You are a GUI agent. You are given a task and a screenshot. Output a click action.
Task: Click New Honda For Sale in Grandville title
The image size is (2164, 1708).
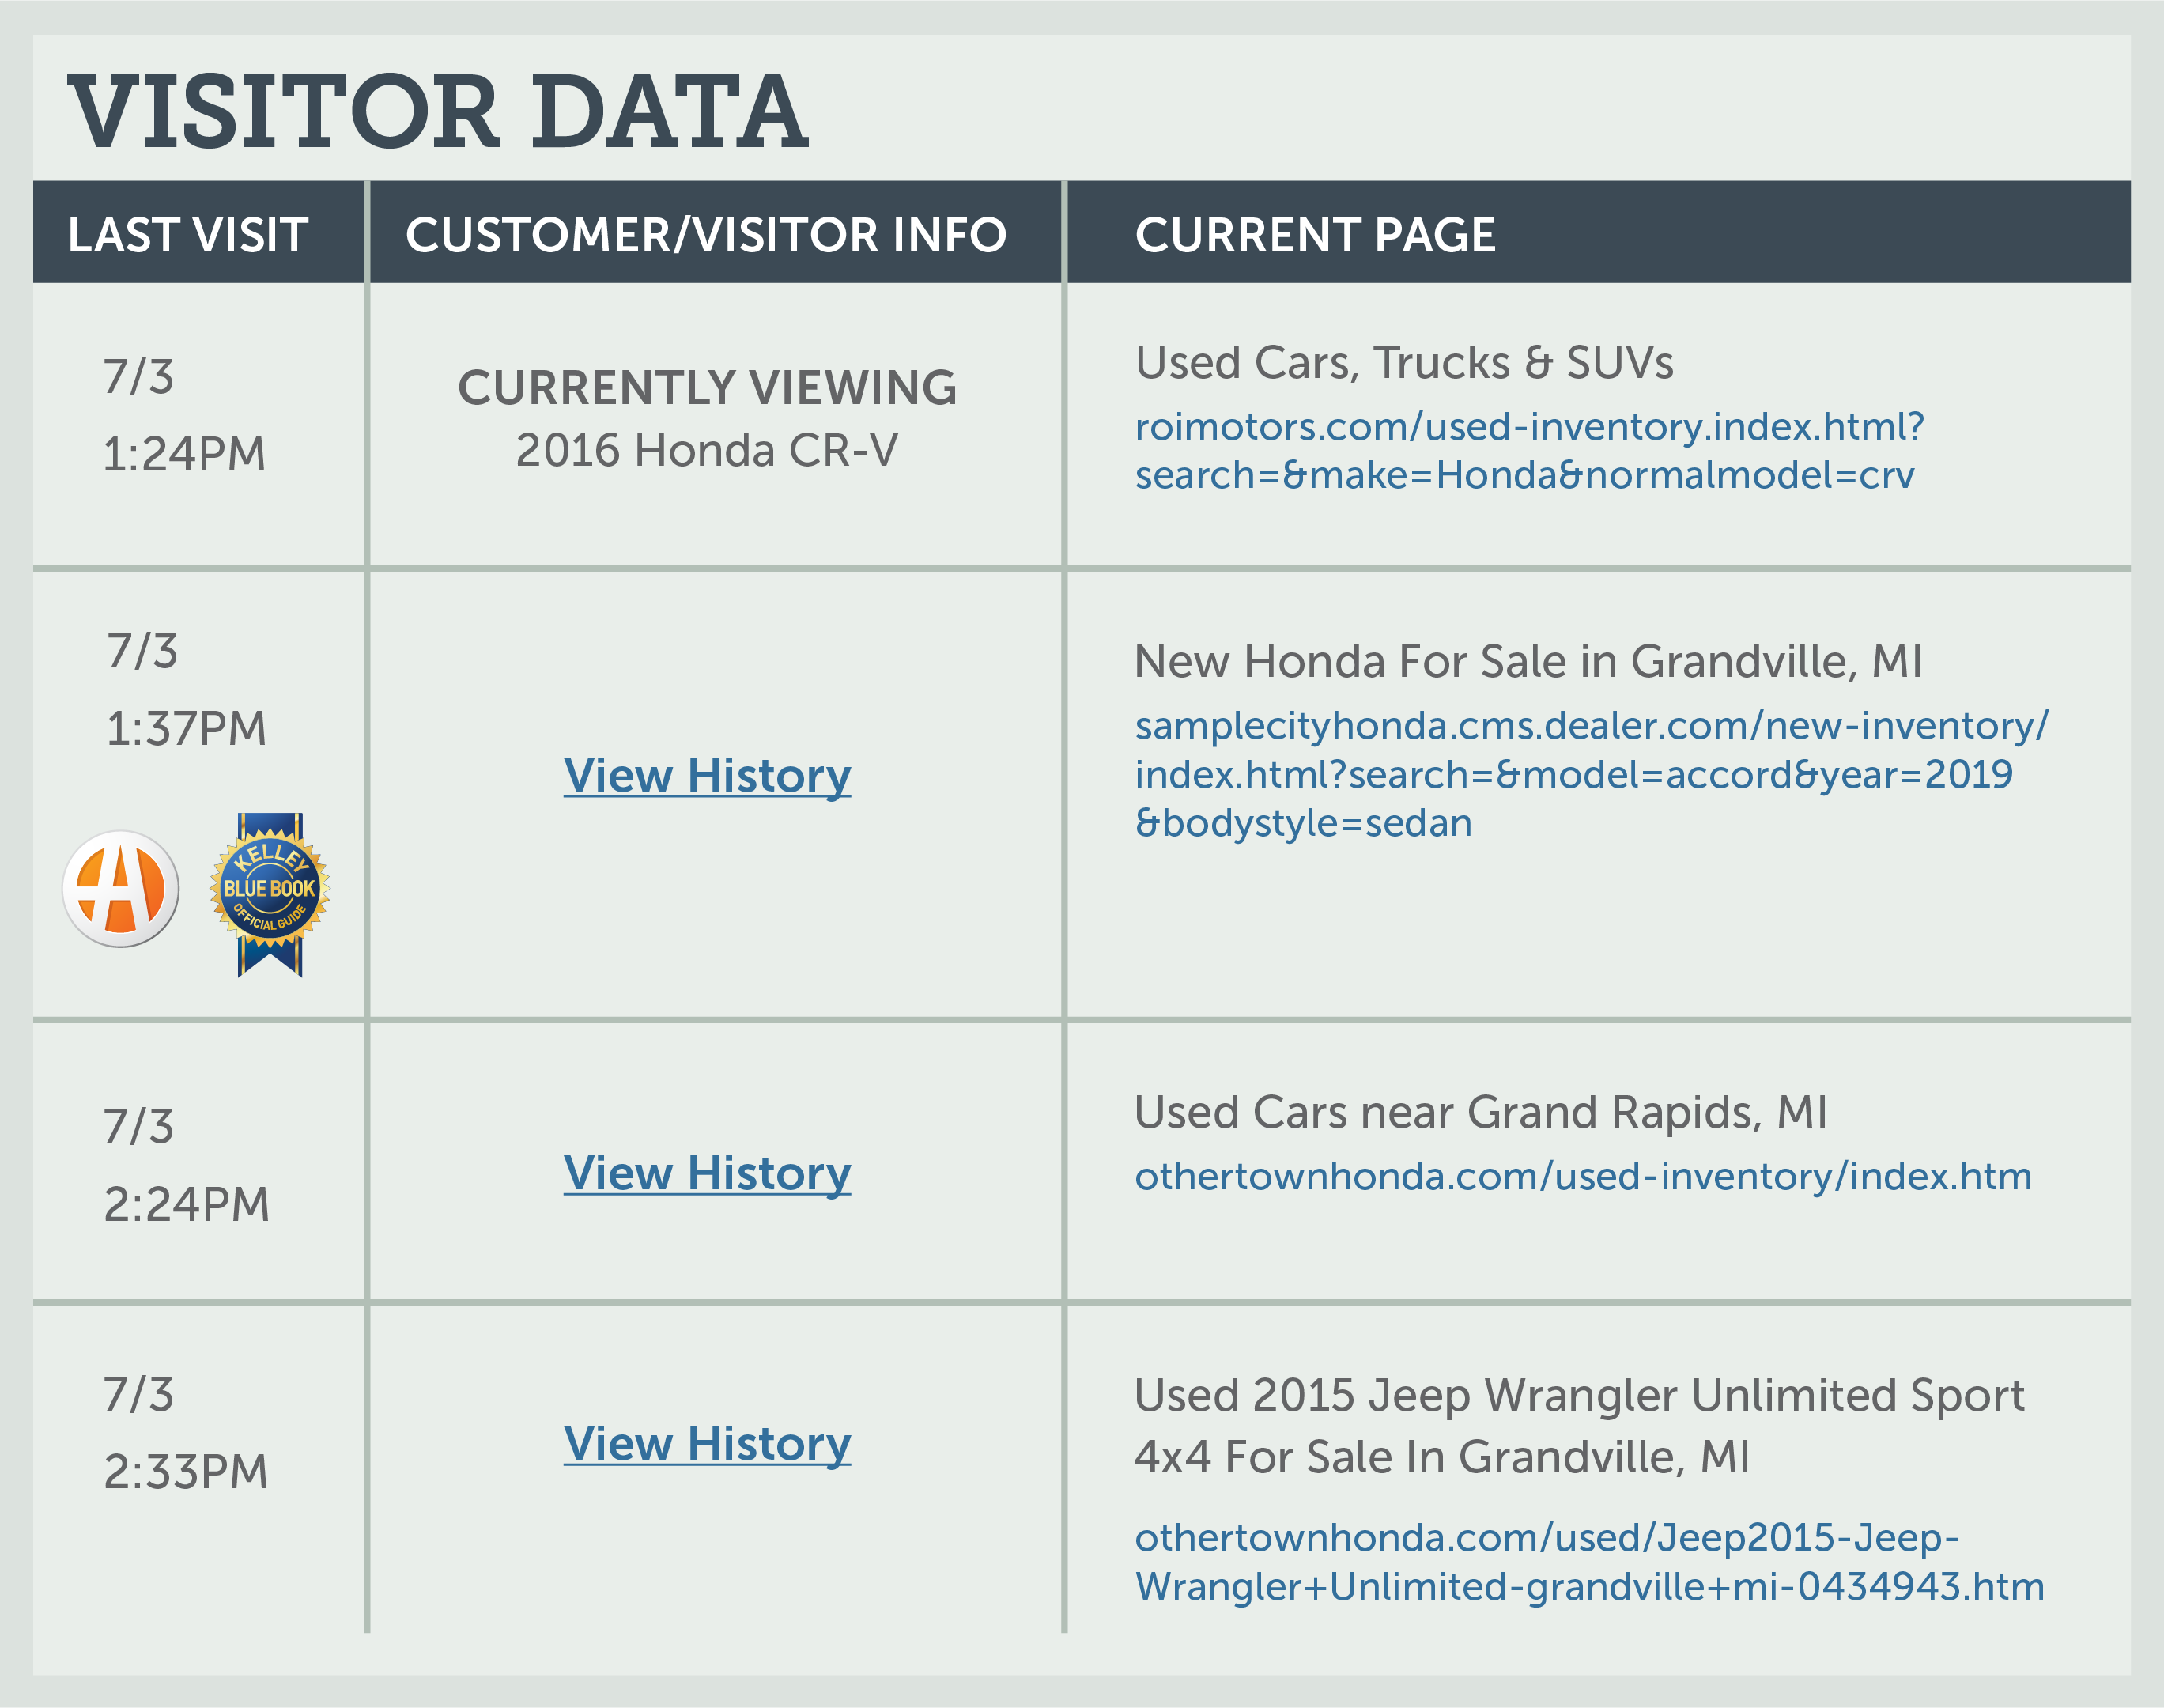(x=1528, y=662)
